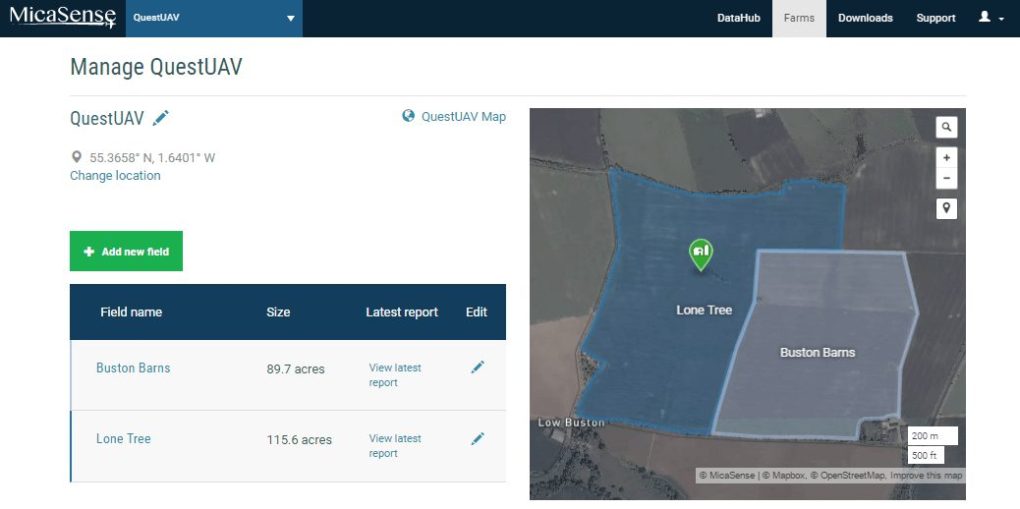Click the 200 m map scale label
This screenshot has height=509, width=1020.
point(932,435)
